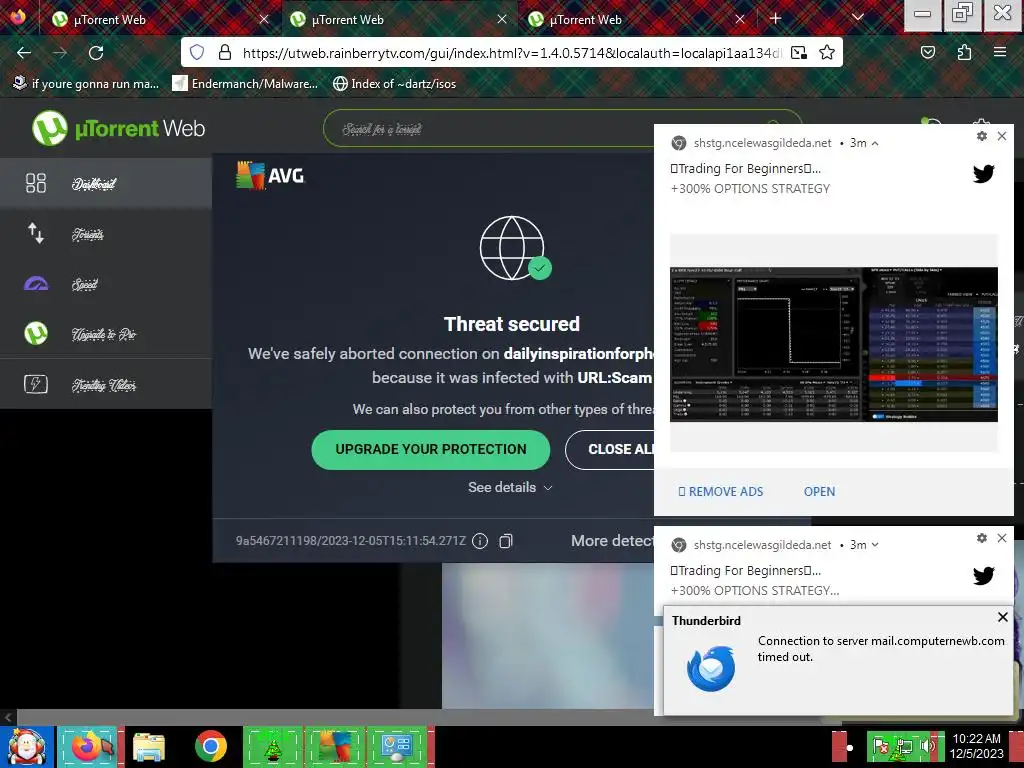The width and height of the screenshot is (1024, 768).
Task: Open the Firefox hamburger menu
Action: coord(1000,52)
